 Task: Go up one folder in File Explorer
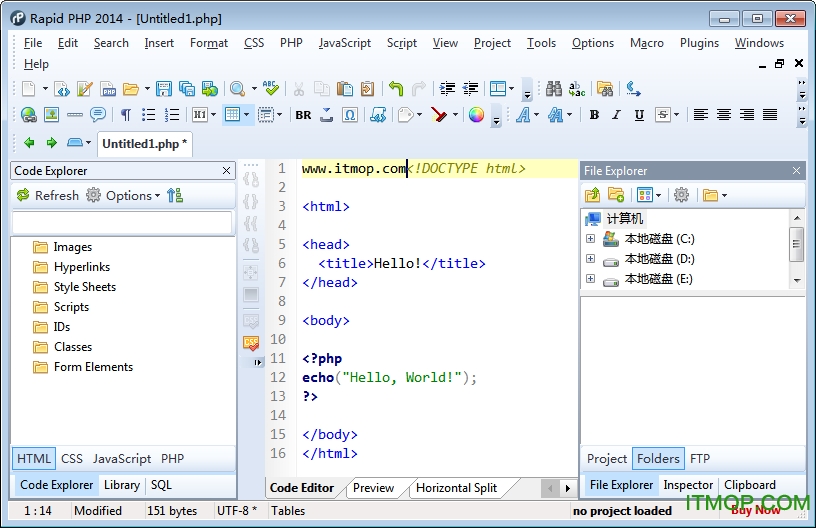(592, 195)
